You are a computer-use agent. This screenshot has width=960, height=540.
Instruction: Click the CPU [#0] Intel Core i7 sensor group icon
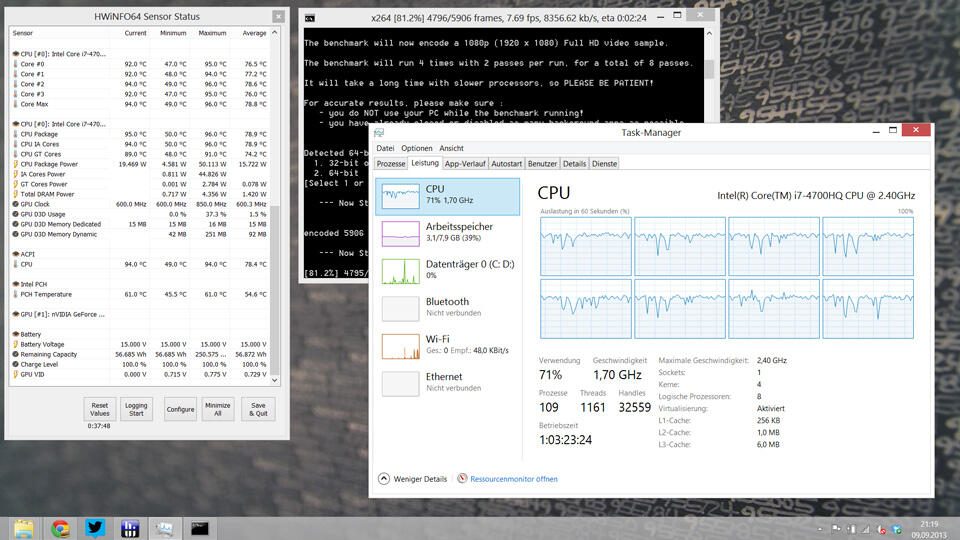15,54
